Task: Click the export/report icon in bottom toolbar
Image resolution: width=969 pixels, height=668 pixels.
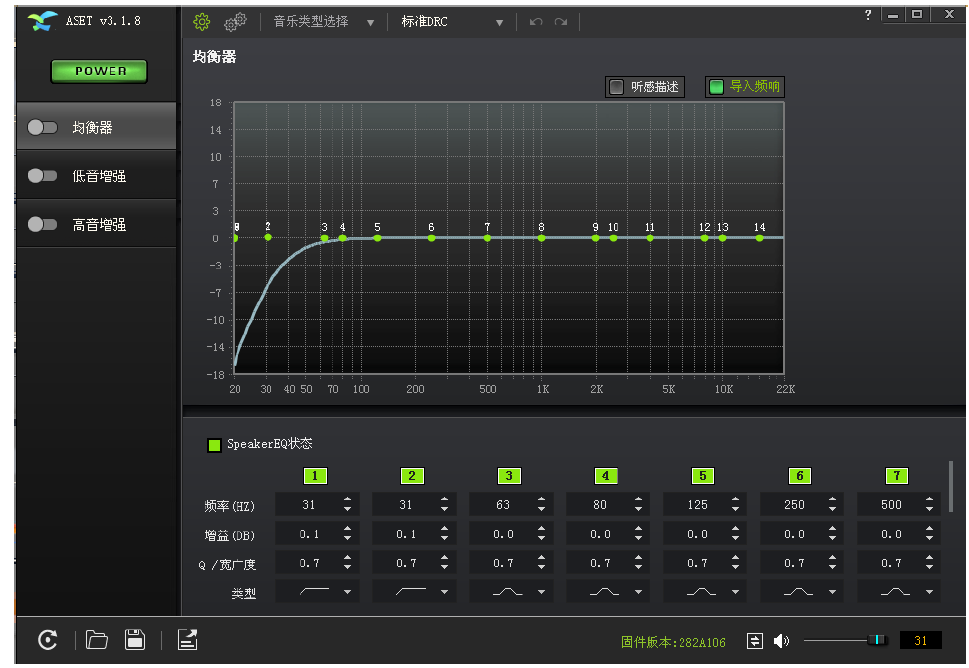Action: [187, 640]
